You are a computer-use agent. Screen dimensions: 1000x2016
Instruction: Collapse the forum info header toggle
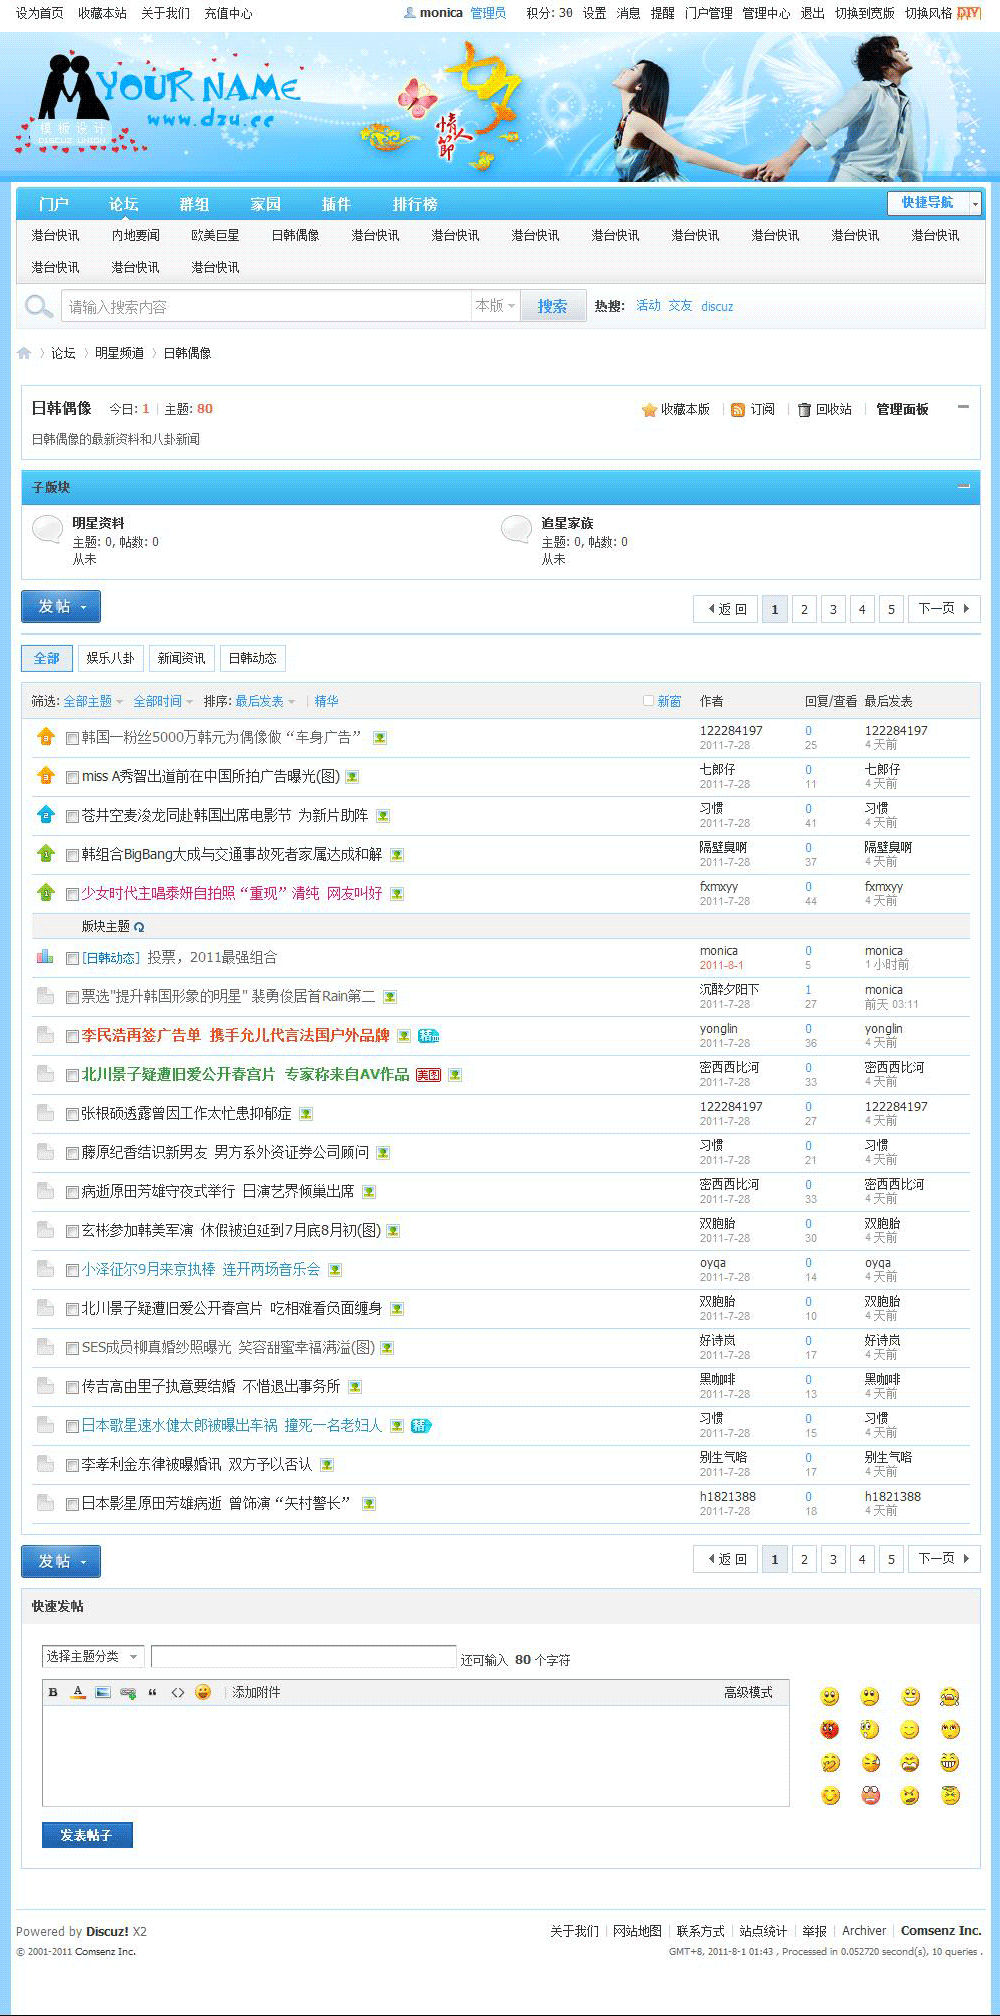pos(964,407)
